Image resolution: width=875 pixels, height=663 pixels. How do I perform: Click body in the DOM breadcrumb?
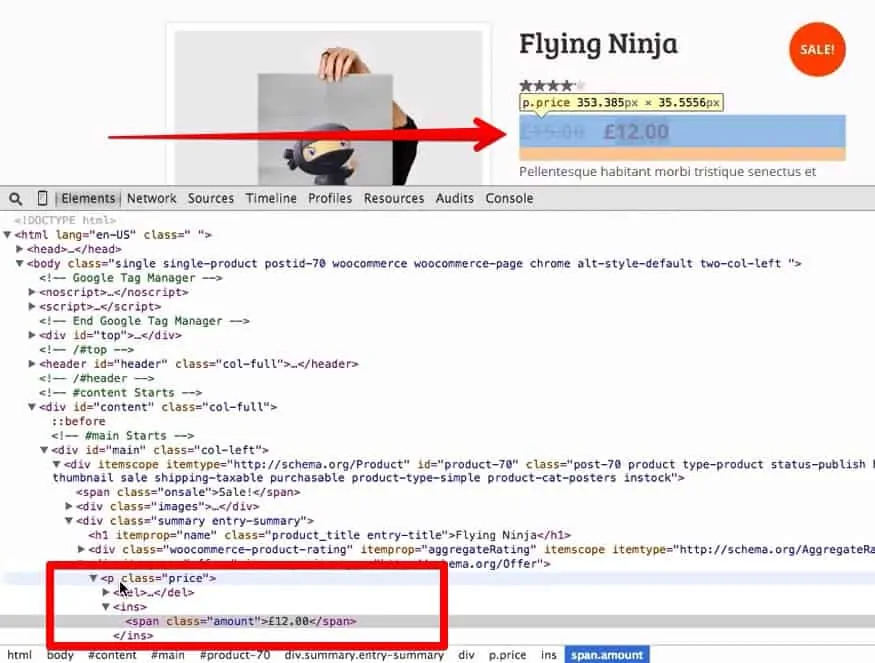60,655
